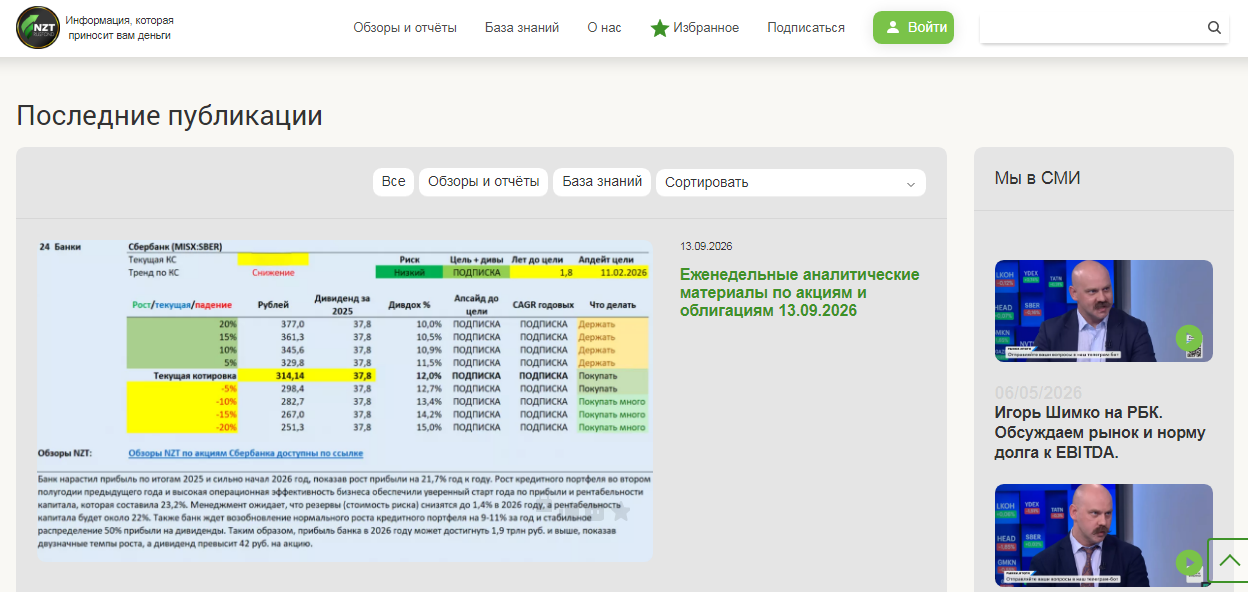Click the date 06/05/2026 in the sidebar
This screenshot has height=592, width=1248.
(1038, 392)
